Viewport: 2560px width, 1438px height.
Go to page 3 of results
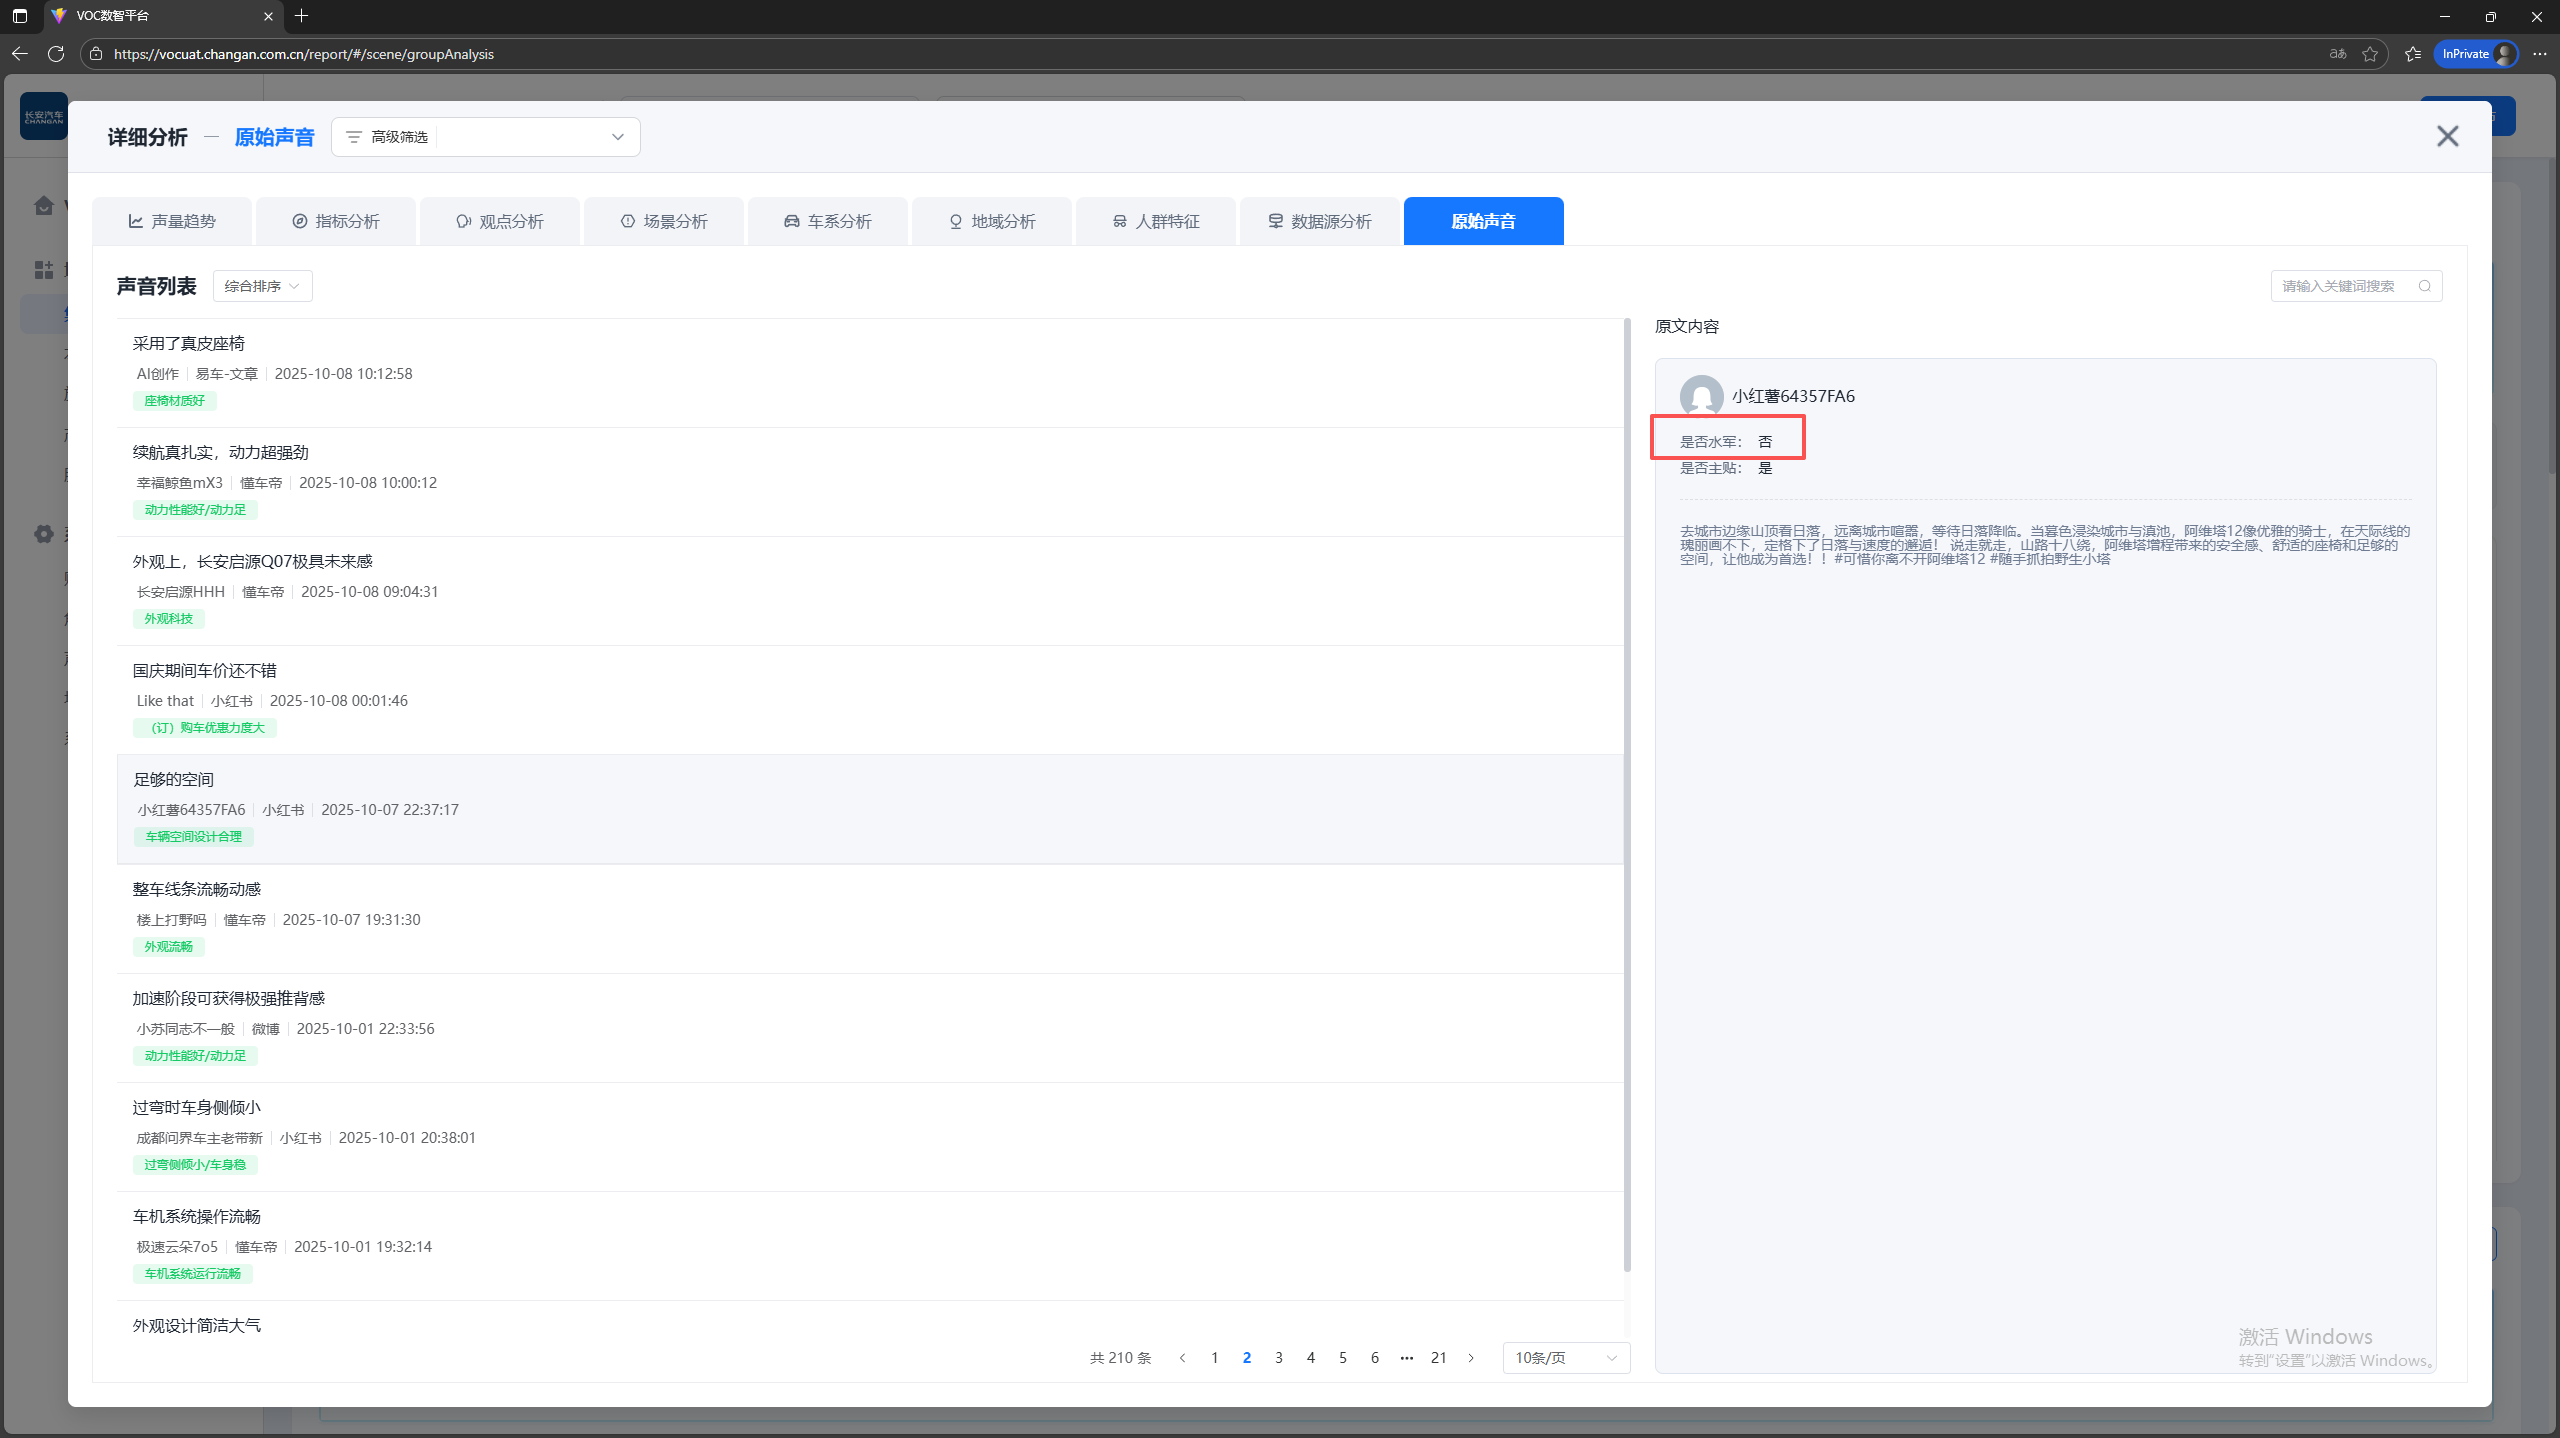(1278, 1357)
